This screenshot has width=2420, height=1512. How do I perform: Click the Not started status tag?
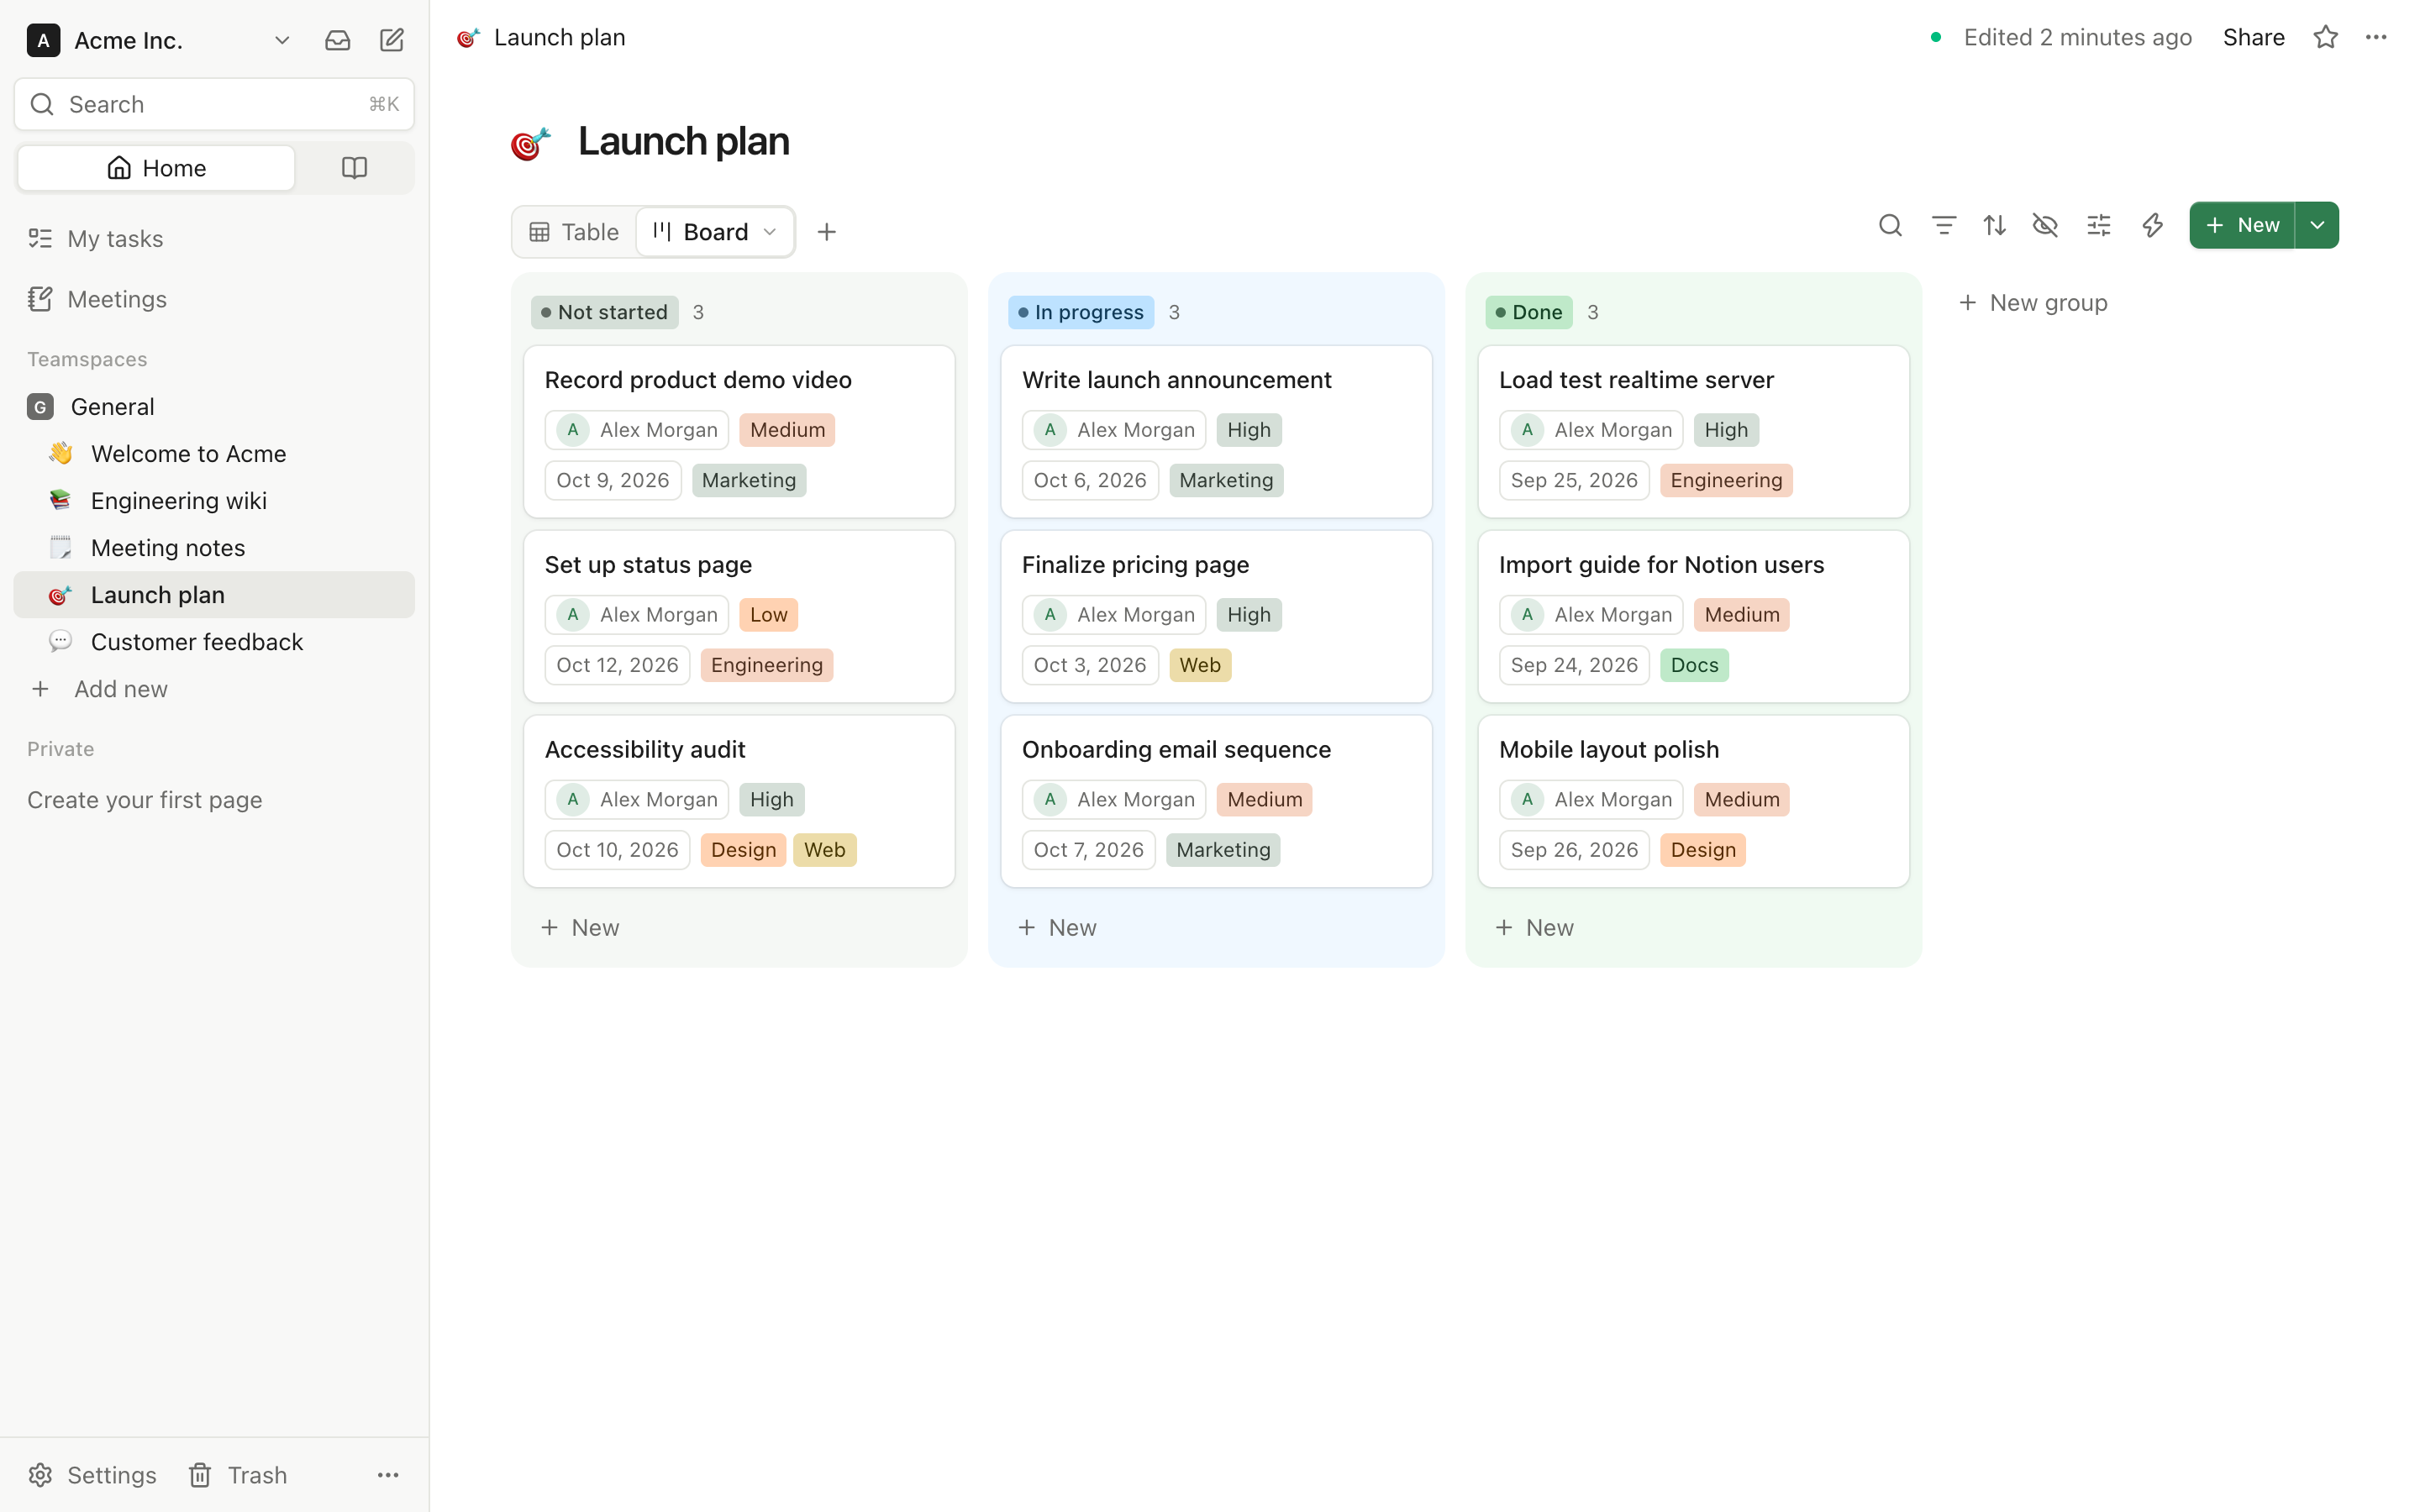tap(604, 312)
